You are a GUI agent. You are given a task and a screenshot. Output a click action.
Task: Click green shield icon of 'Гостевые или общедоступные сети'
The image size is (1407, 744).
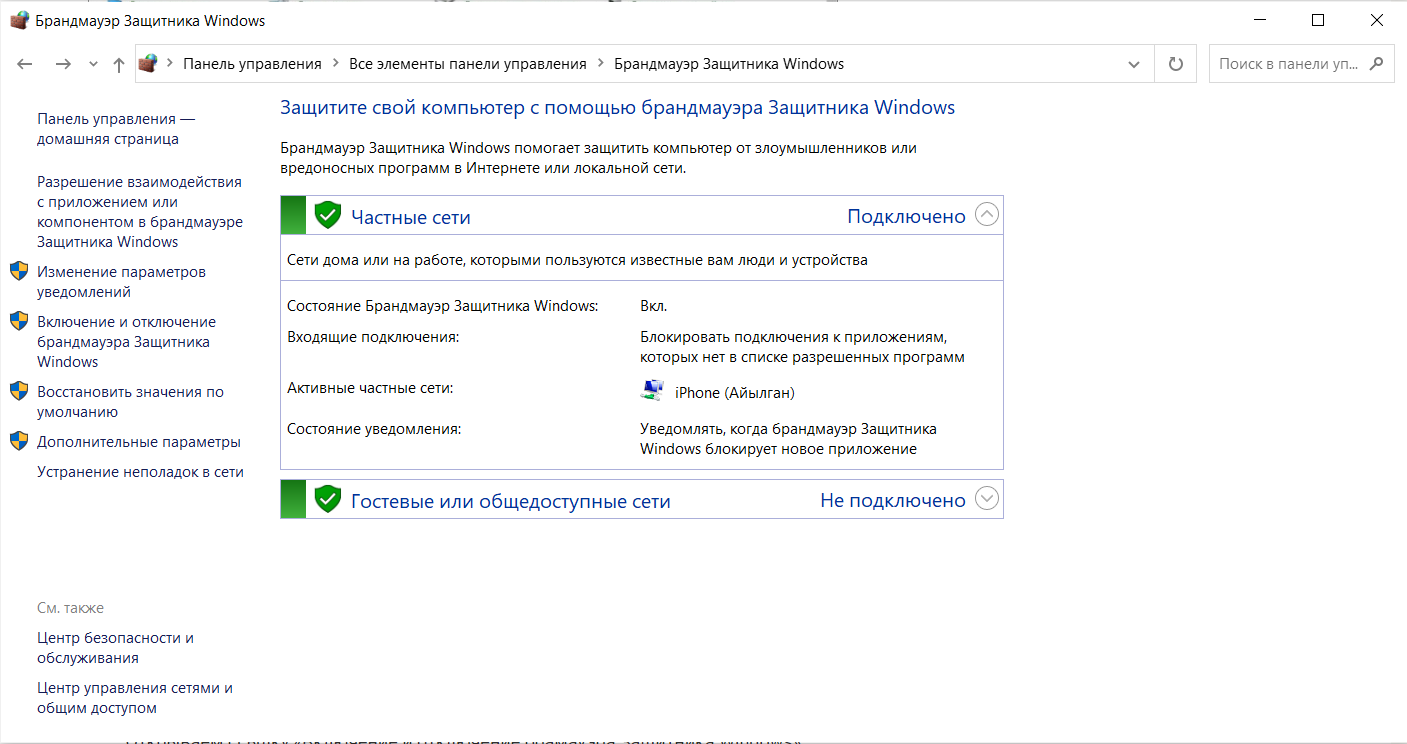coord(328,499)
